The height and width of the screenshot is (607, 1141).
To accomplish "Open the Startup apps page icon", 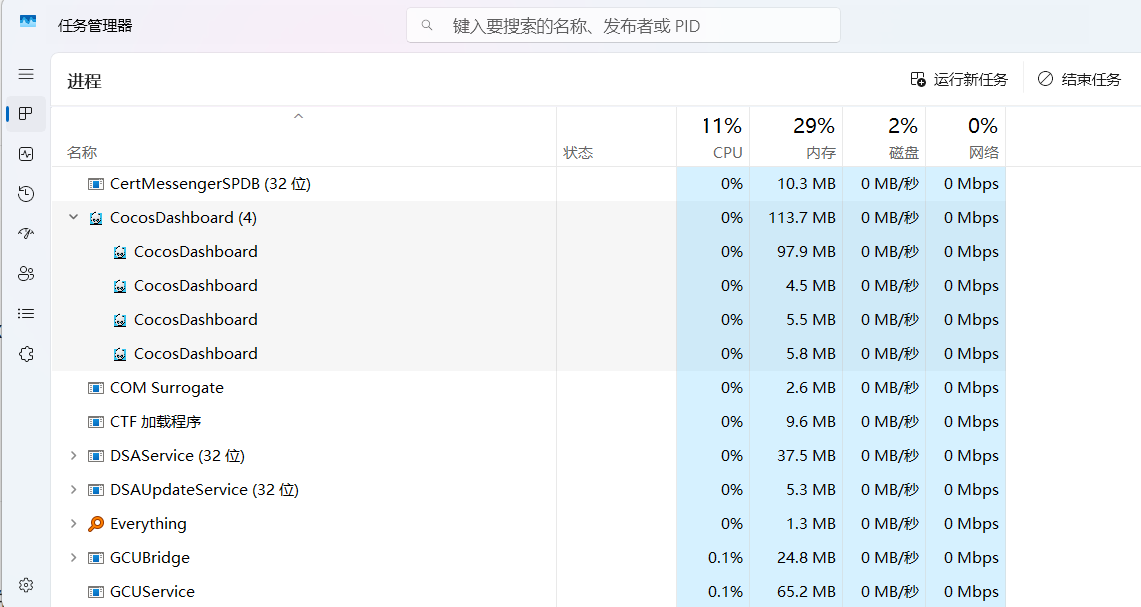I will (26, 234).
